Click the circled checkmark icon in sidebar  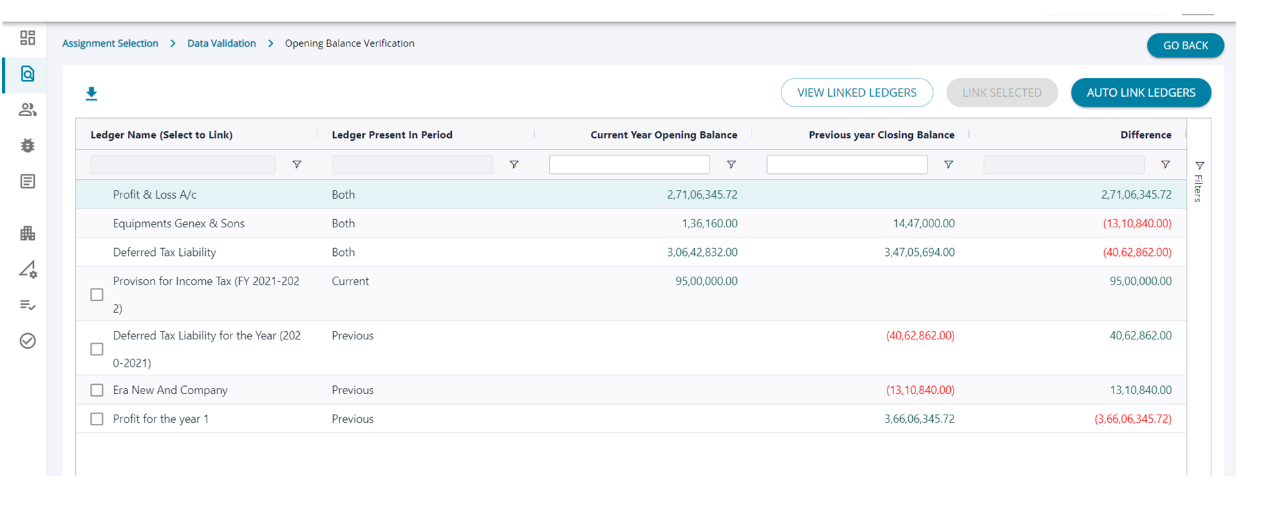(x=27, y=341)
